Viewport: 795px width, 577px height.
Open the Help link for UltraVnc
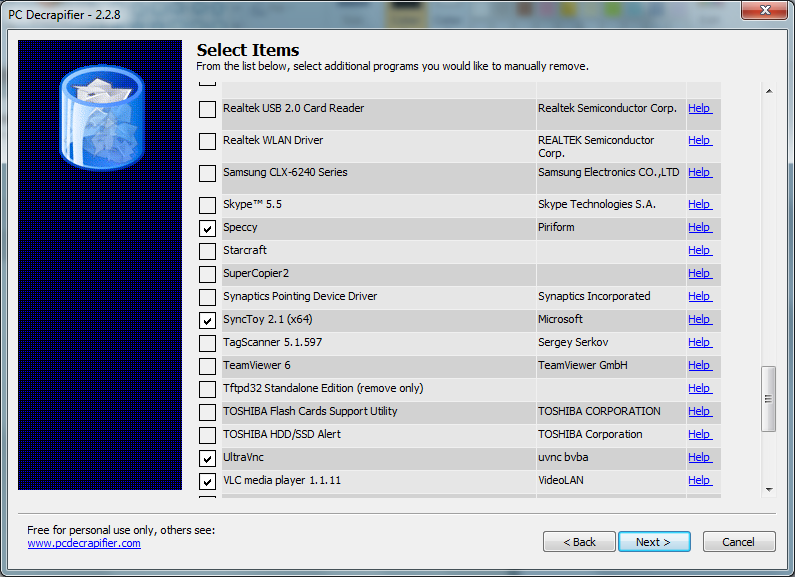pos(700,457)
